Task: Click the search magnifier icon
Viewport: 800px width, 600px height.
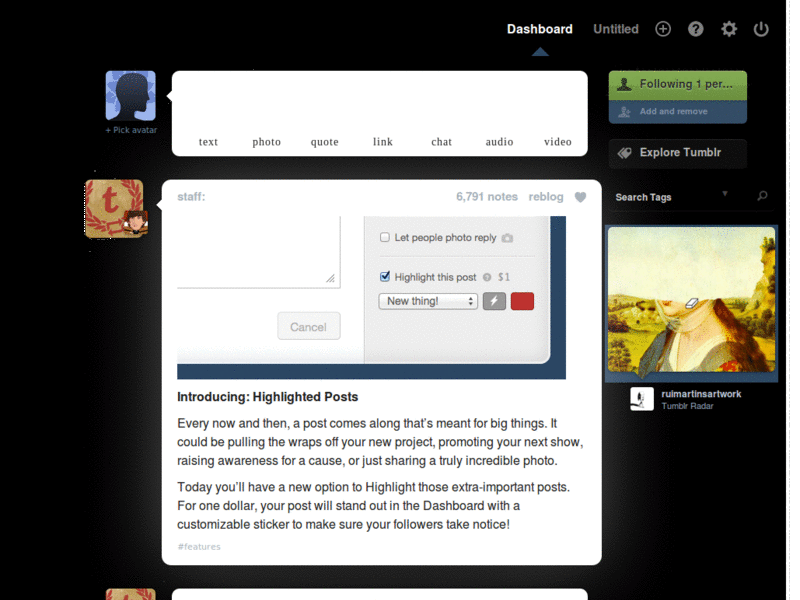Action: (x=762, y=196)
